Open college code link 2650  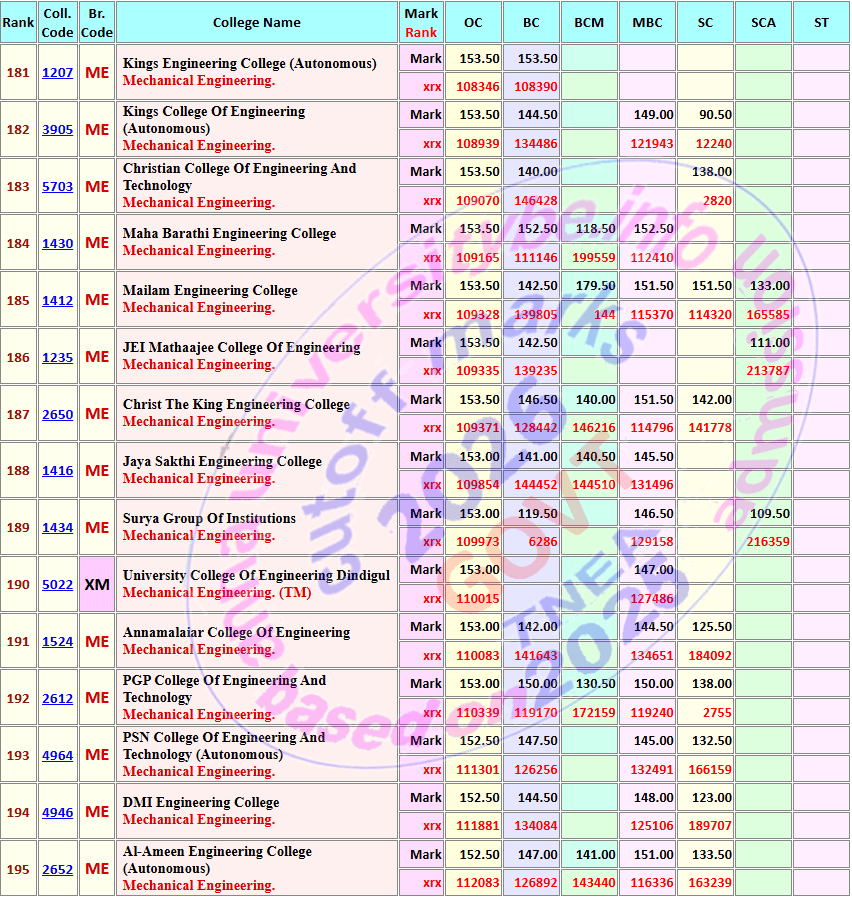57,414
